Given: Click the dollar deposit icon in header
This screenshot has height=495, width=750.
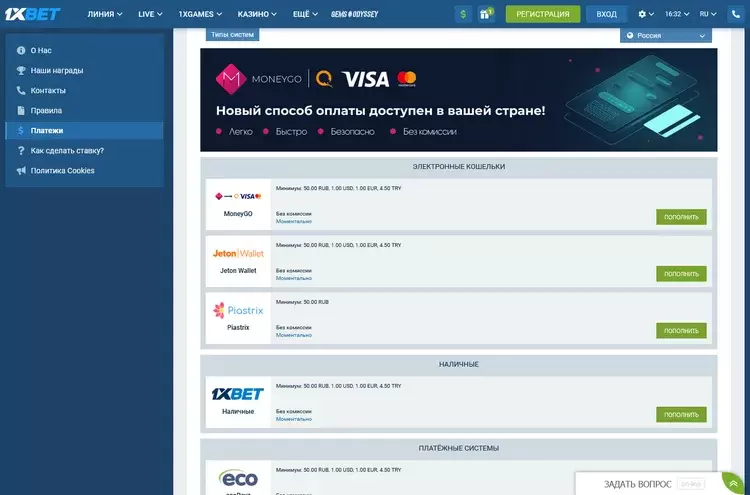Looking at the screenshot, I should 463,14.
